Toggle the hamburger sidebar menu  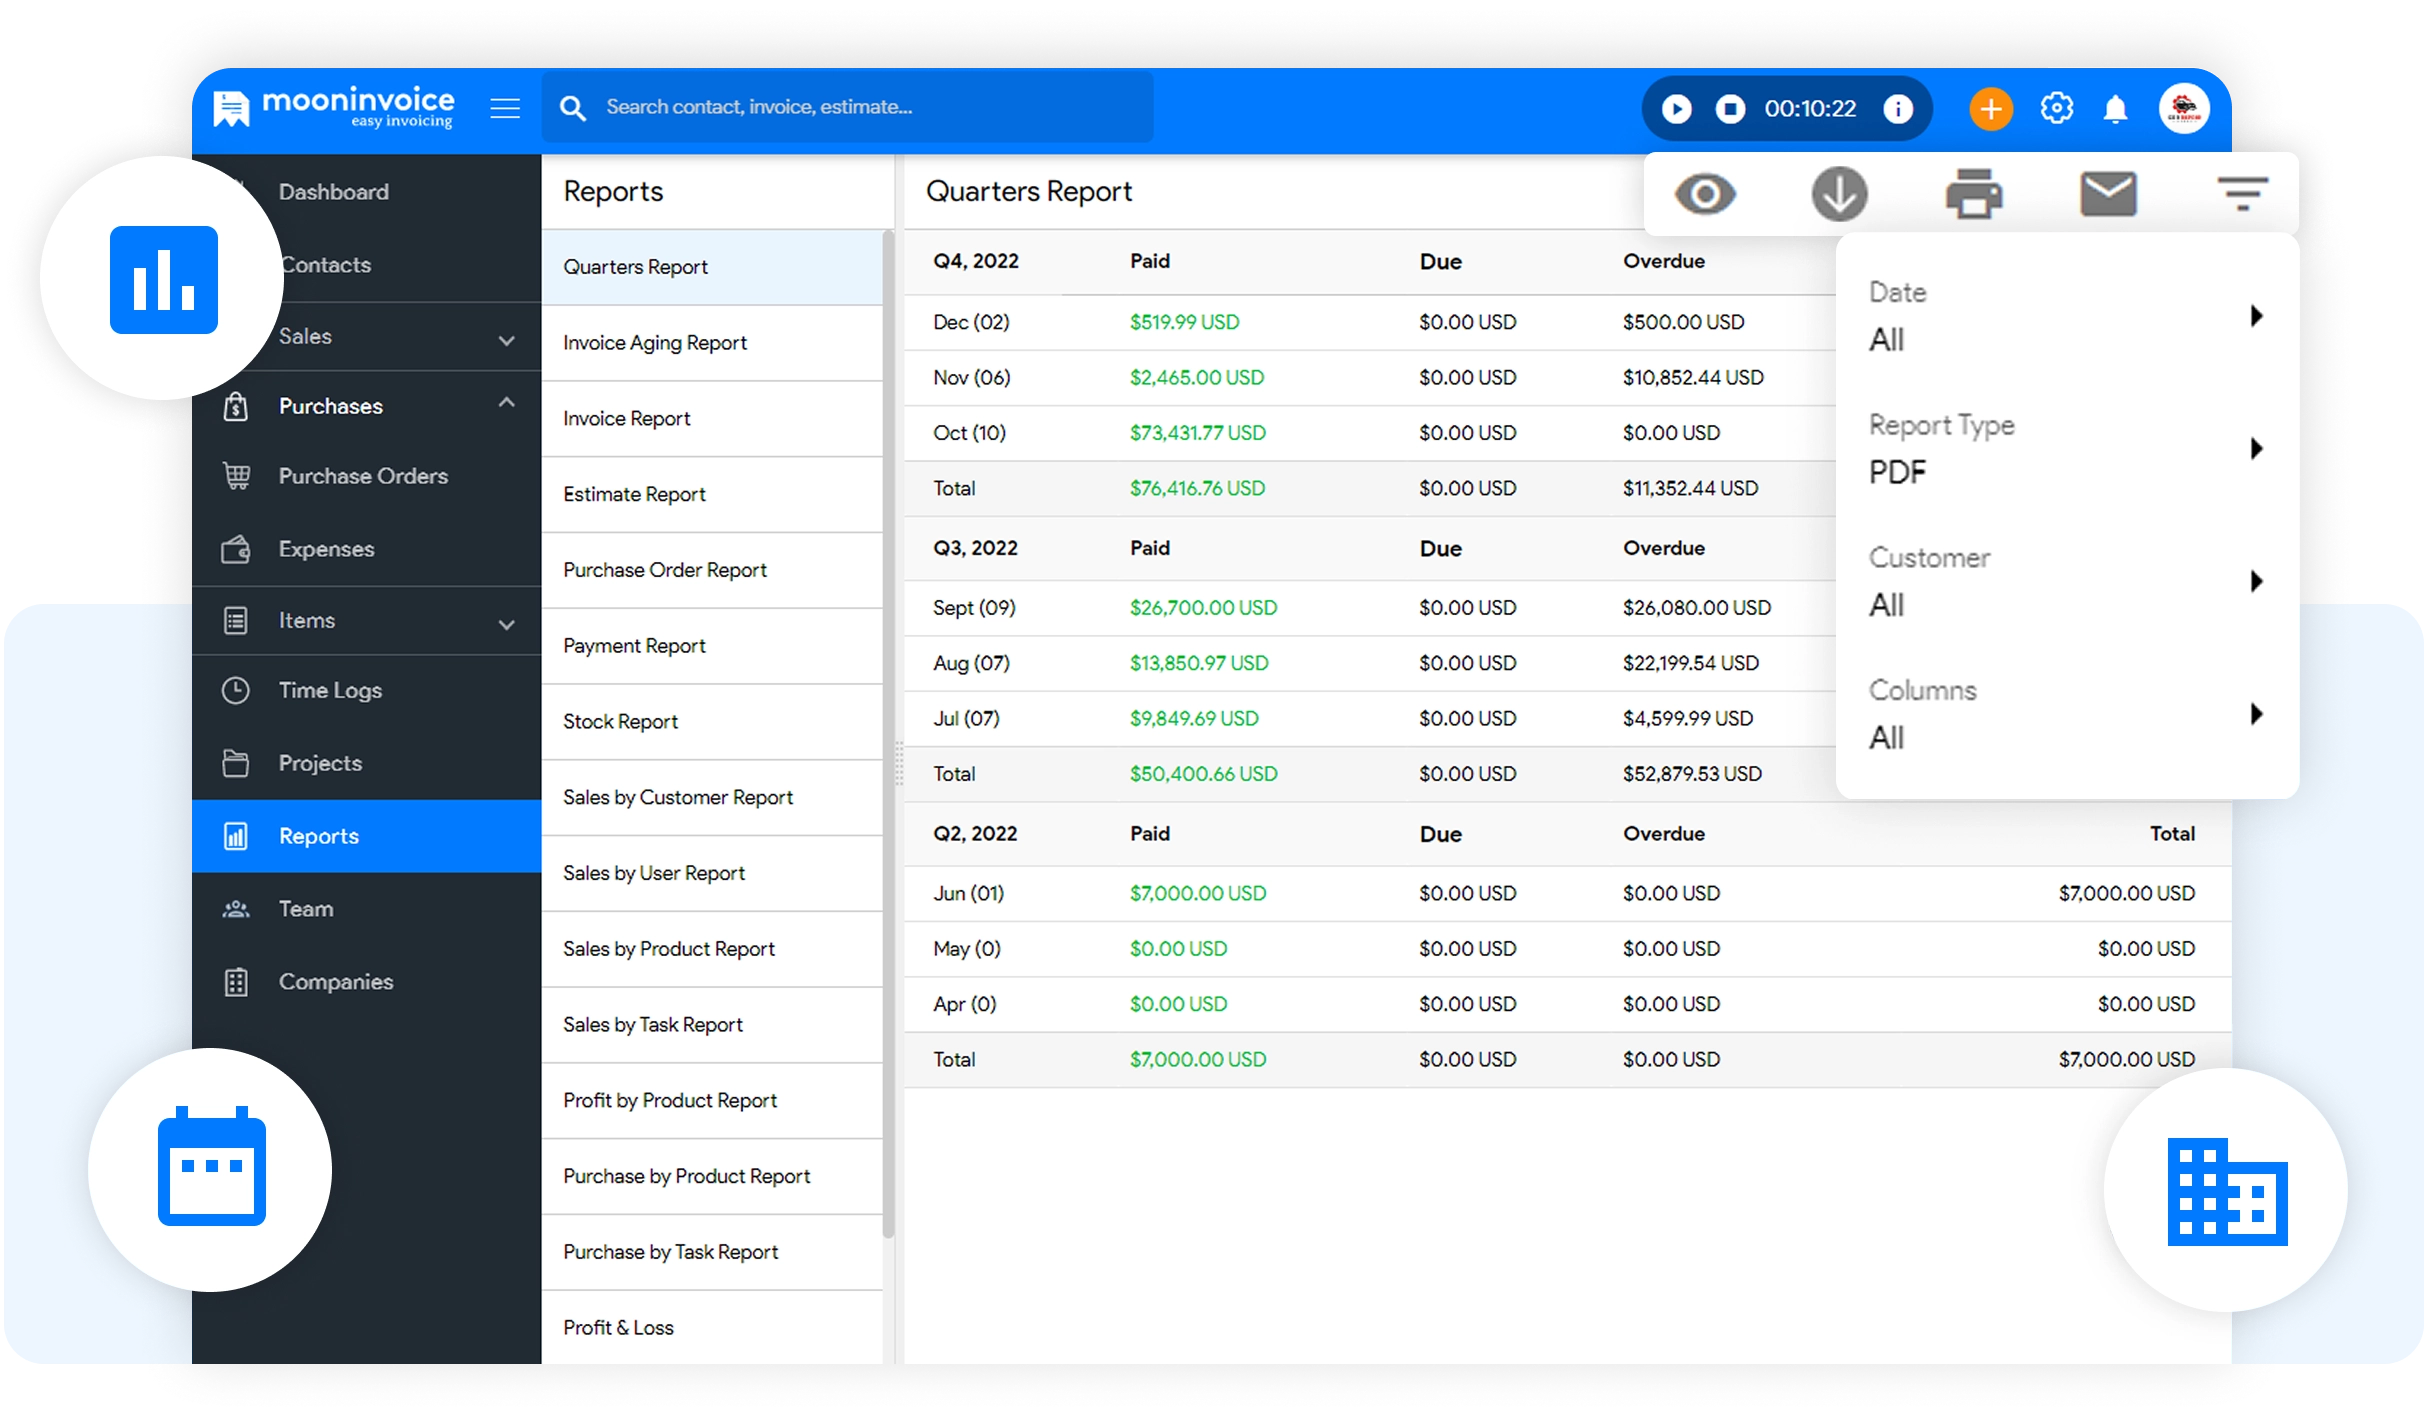[x=505, y=108]
